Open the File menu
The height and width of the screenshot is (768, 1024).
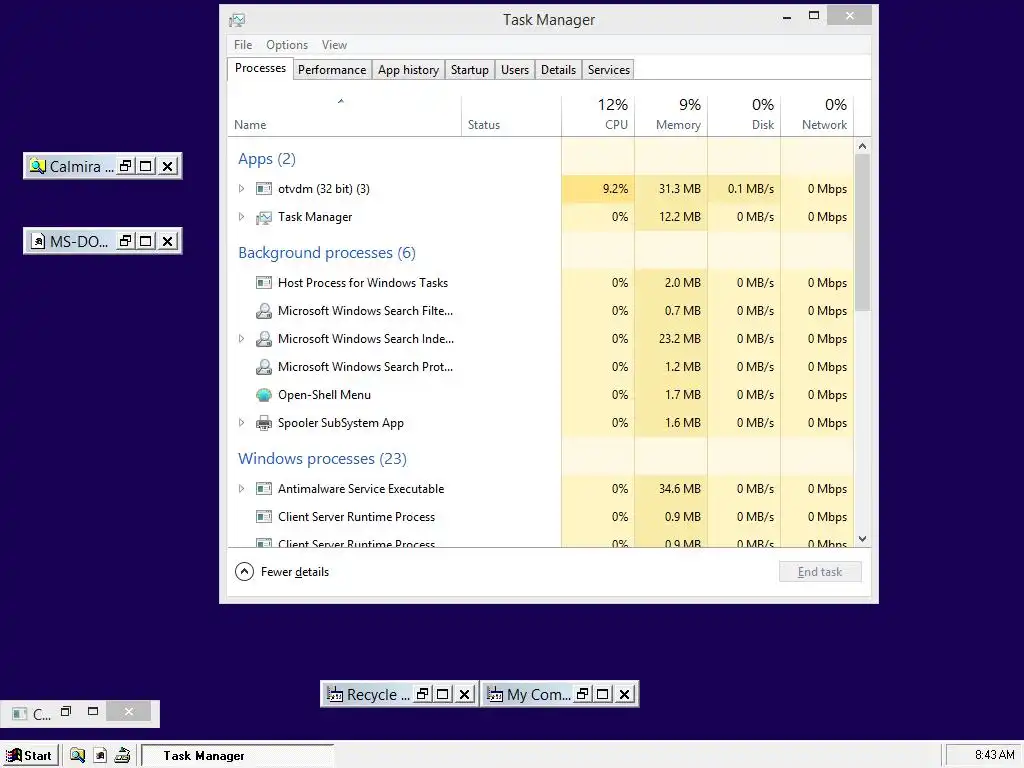[x=243, y=45]
